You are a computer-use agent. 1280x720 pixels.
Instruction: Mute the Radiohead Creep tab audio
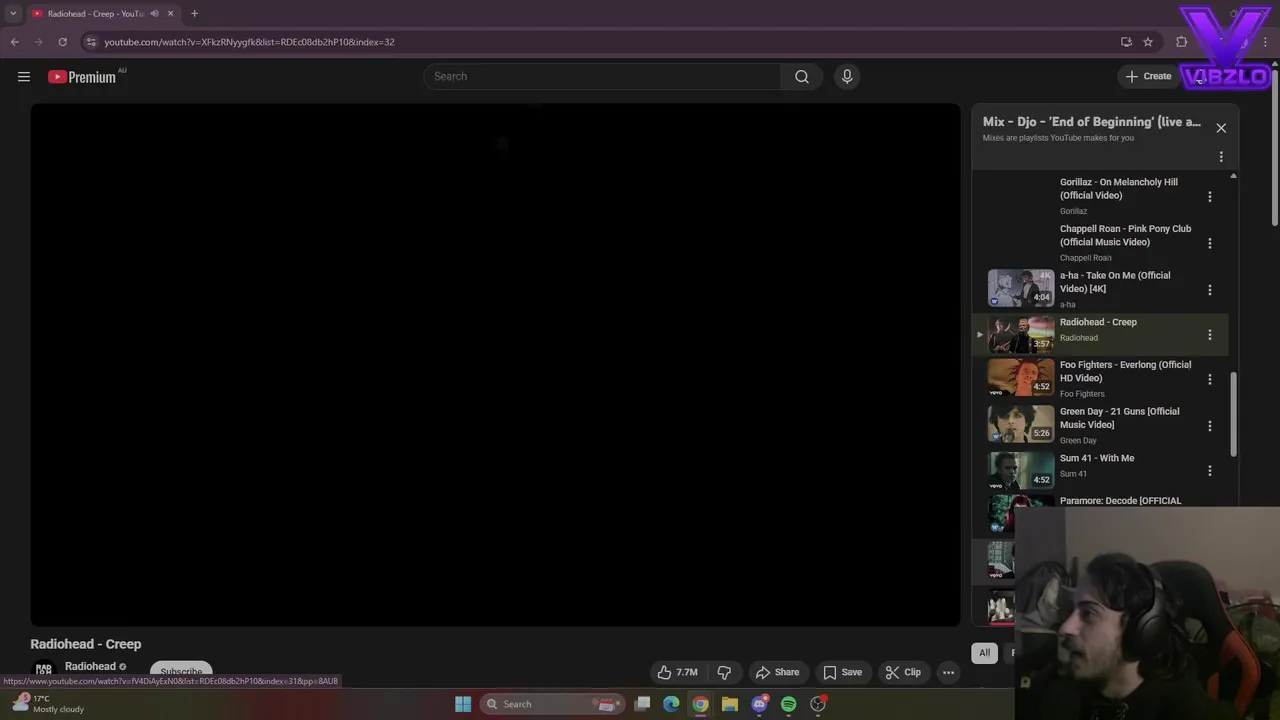coord(154,13)
